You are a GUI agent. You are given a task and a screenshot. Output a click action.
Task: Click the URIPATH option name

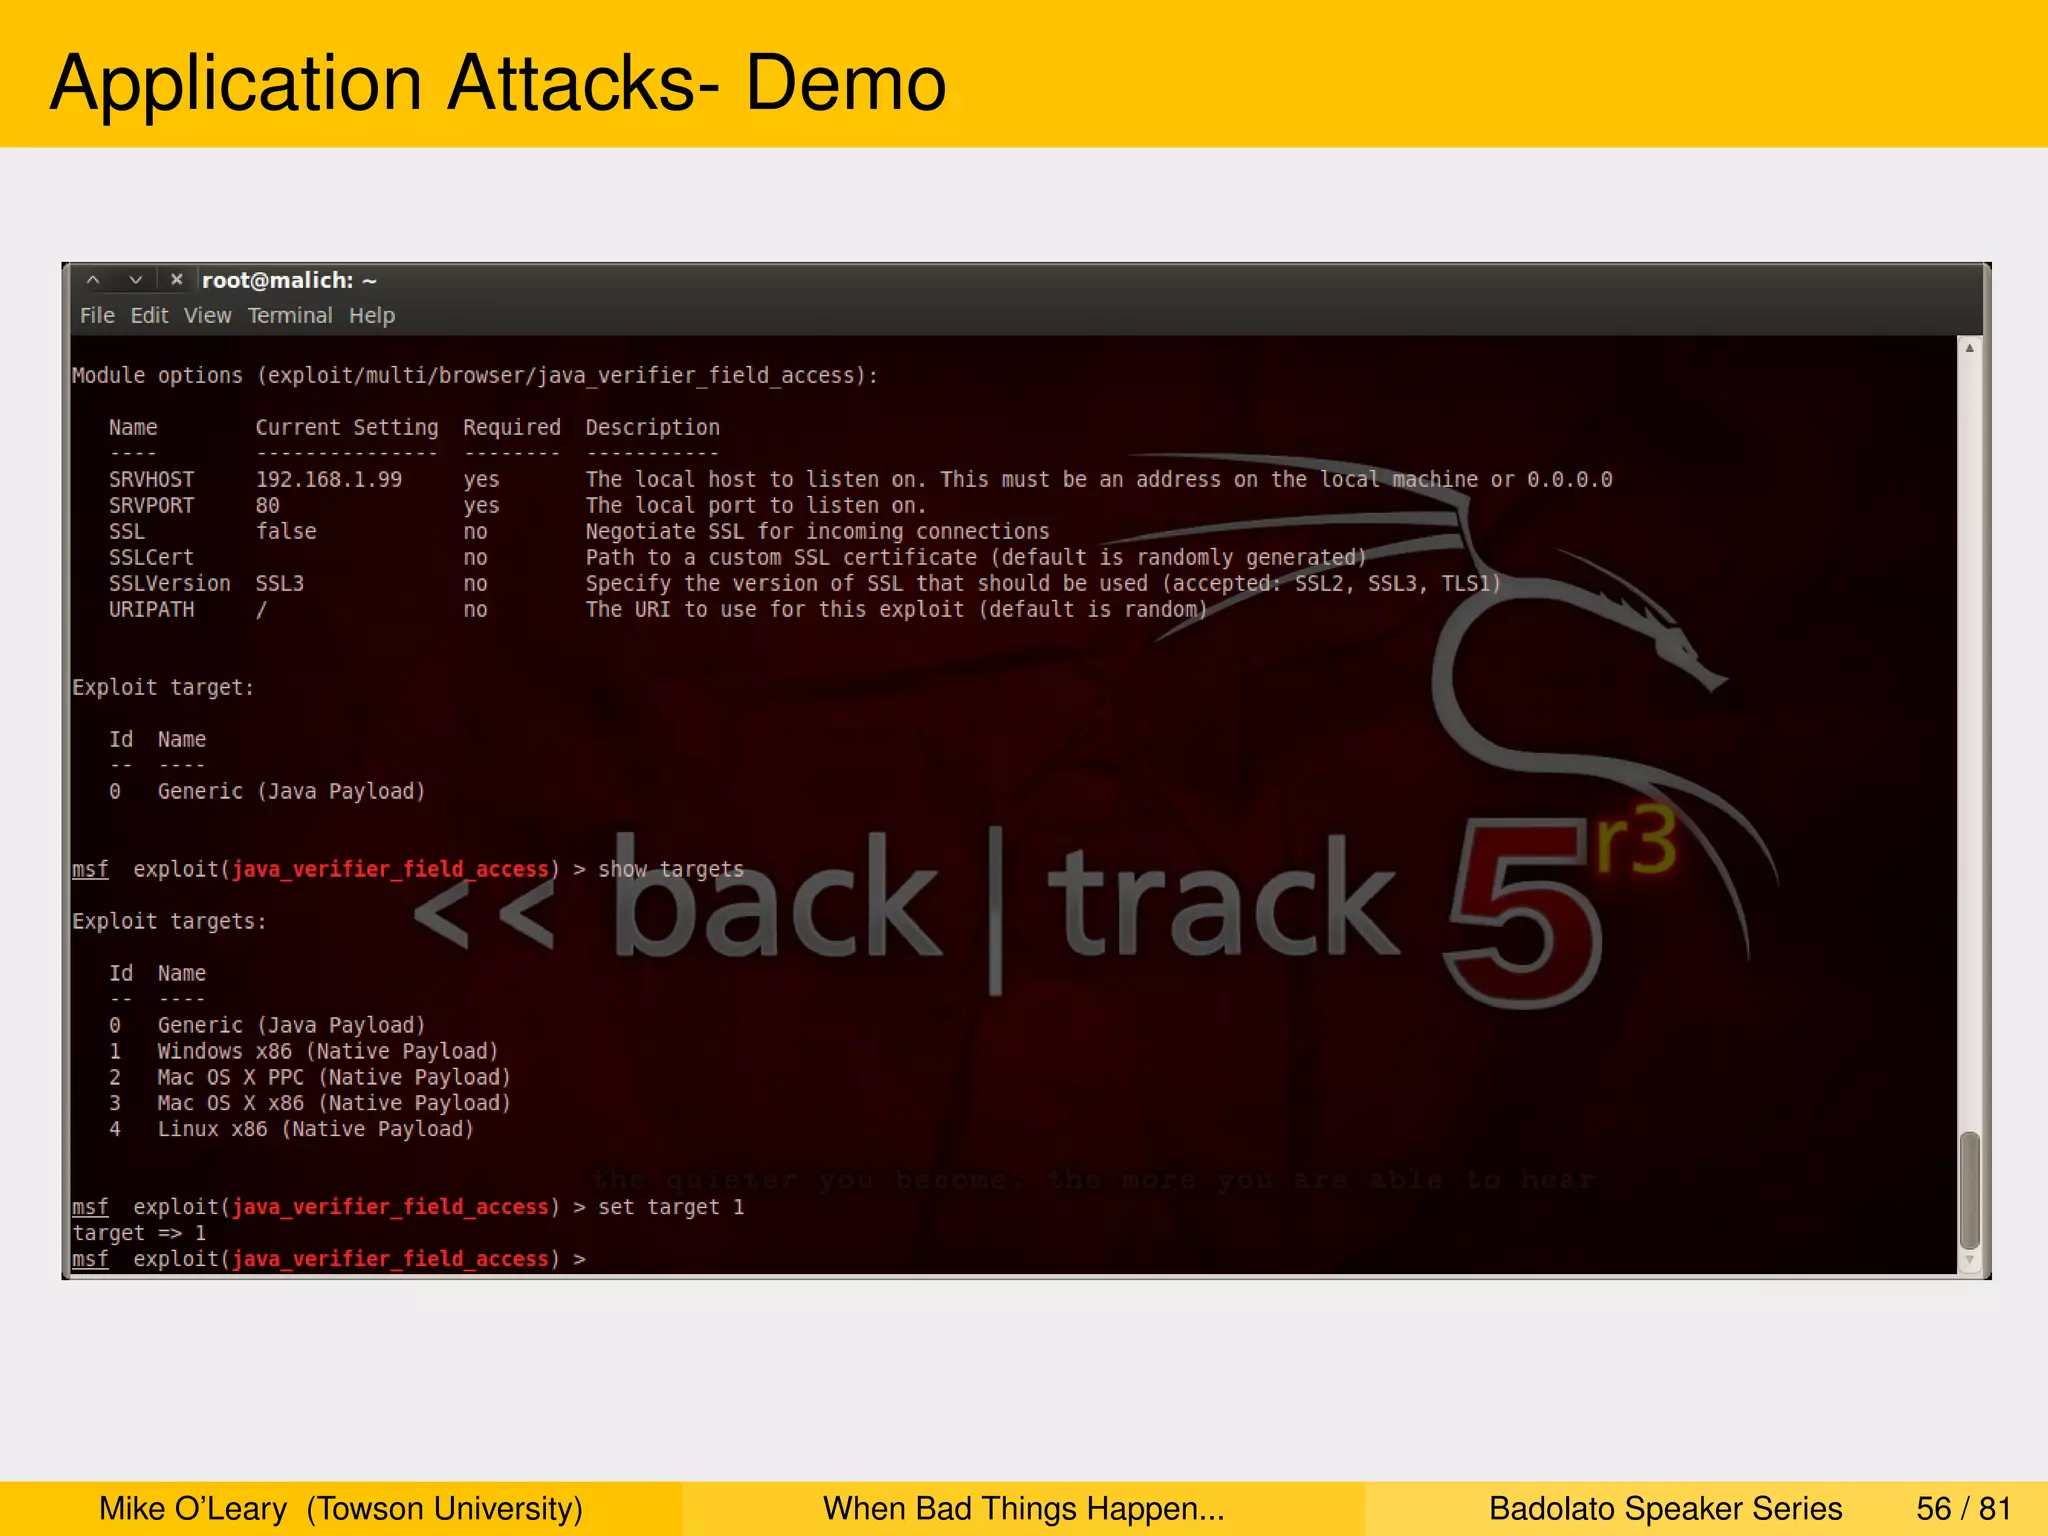151,610
